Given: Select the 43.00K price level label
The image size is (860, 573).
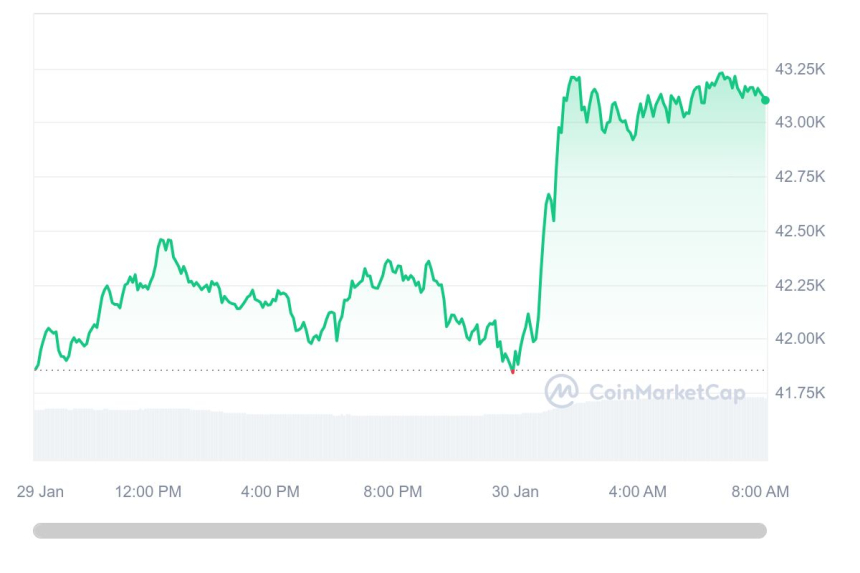Looking at the screenshot, I should tap(801, 122).
